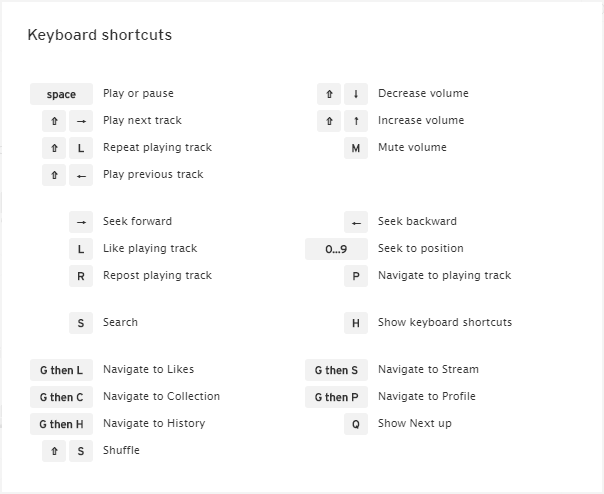The height and width of the screenshot is (494, 604).
Task: Click the G then P key badge
Action: [x=336, y=397]
